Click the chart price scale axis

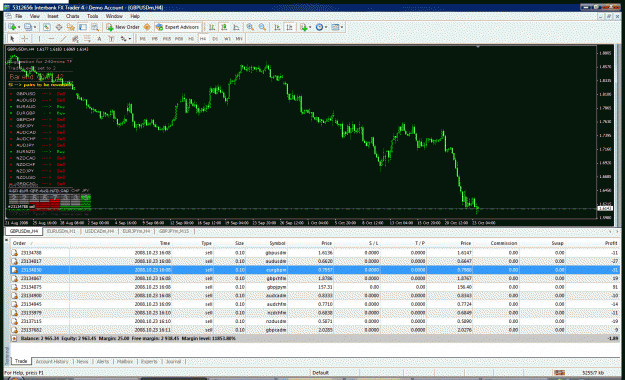(606, 132)
